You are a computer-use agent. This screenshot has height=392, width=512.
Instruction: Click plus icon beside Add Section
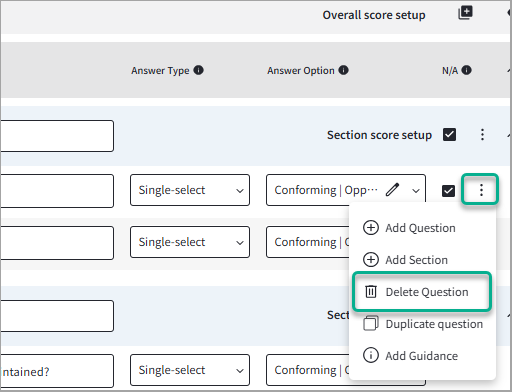pyautogui.click(x=371, y=260)
